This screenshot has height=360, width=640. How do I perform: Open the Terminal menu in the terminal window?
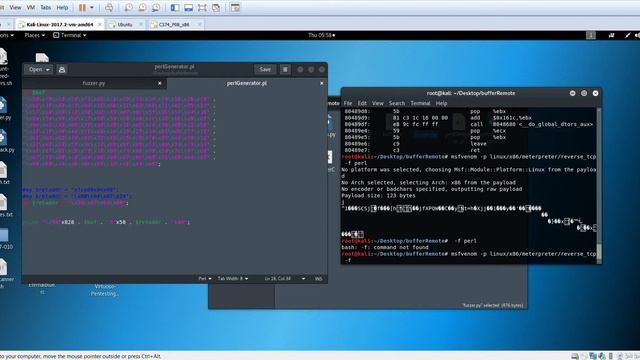pos(420,103)
